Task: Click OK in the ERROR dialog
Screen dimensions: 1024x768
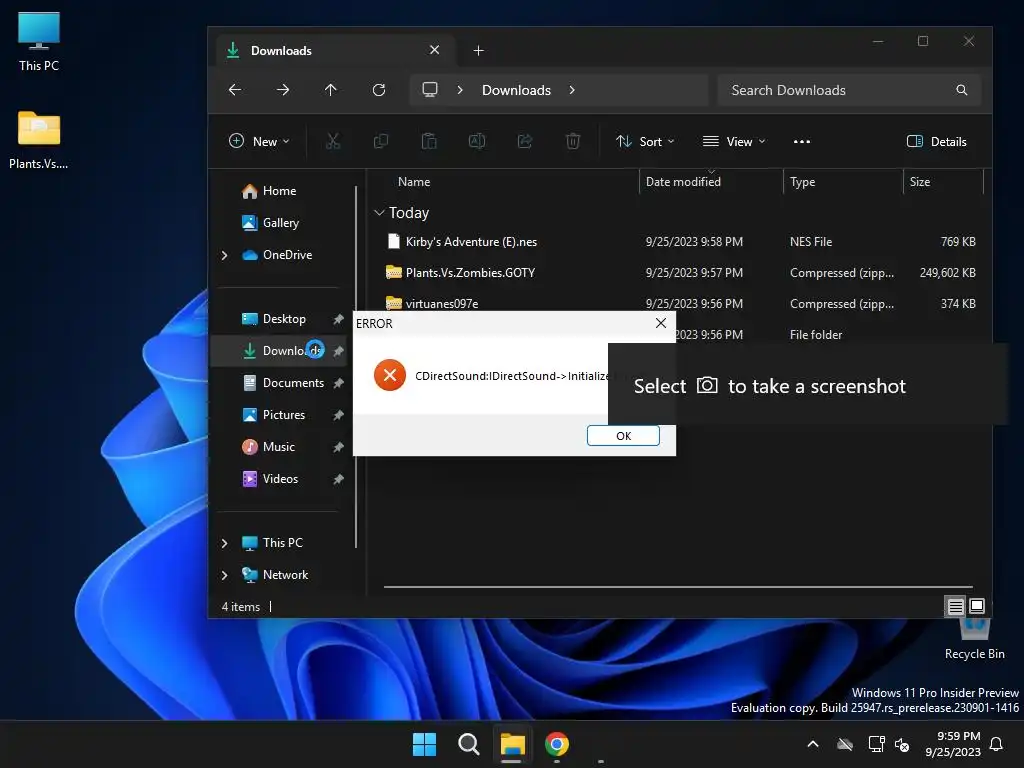Action: pyautogui.click(x=623, y=436)
